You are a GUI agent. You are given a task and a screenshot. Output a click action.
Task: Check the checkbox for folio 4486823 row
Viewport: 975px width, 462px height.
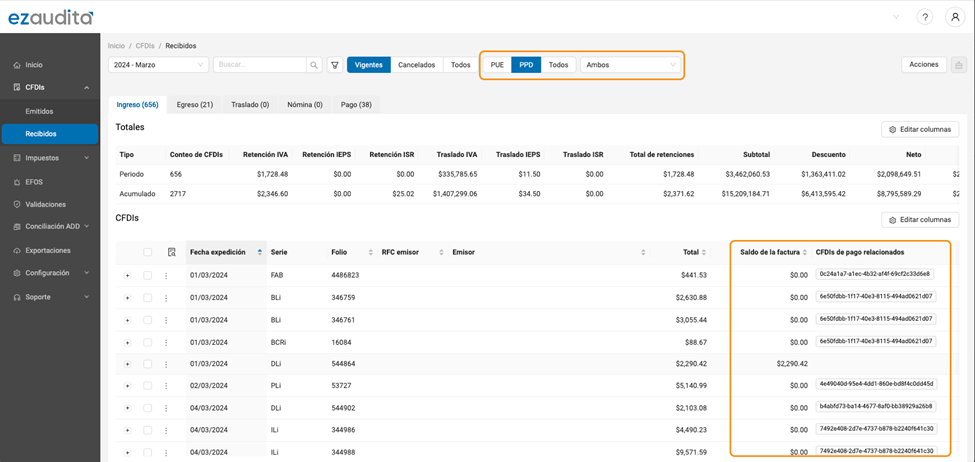[x=148, y=275]
